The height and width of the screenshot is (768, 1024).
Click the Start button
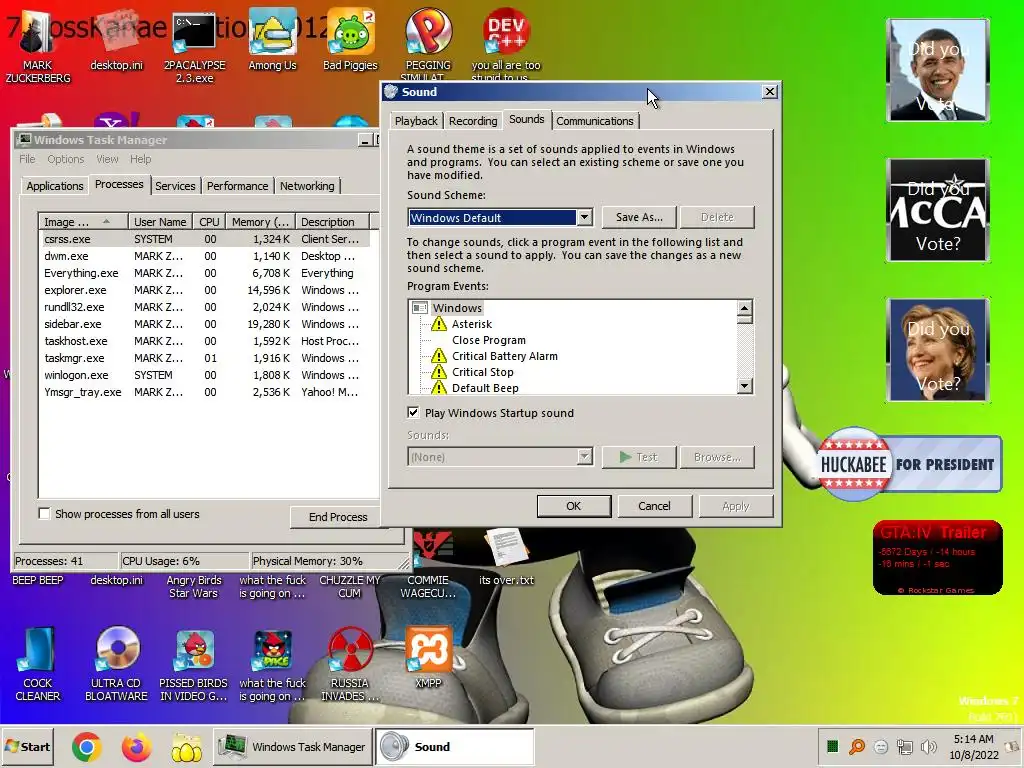[27, 746]
